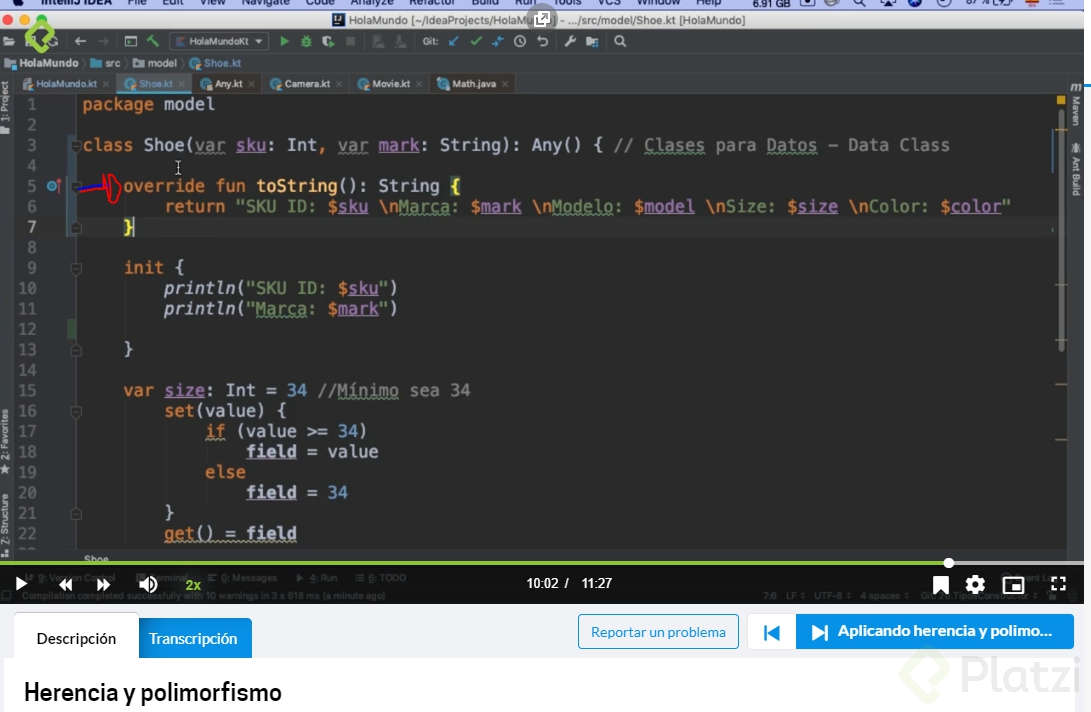
Task: Click Git Update Project blue arrow
Action: [454, 42]
